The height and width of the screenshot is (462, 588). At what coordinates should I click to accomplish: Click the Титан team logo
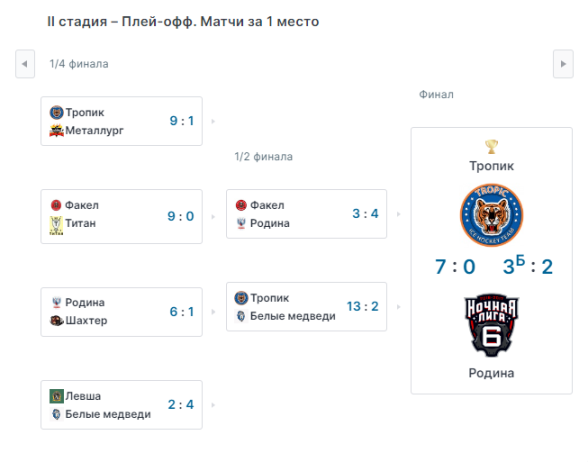pos(56,225)
